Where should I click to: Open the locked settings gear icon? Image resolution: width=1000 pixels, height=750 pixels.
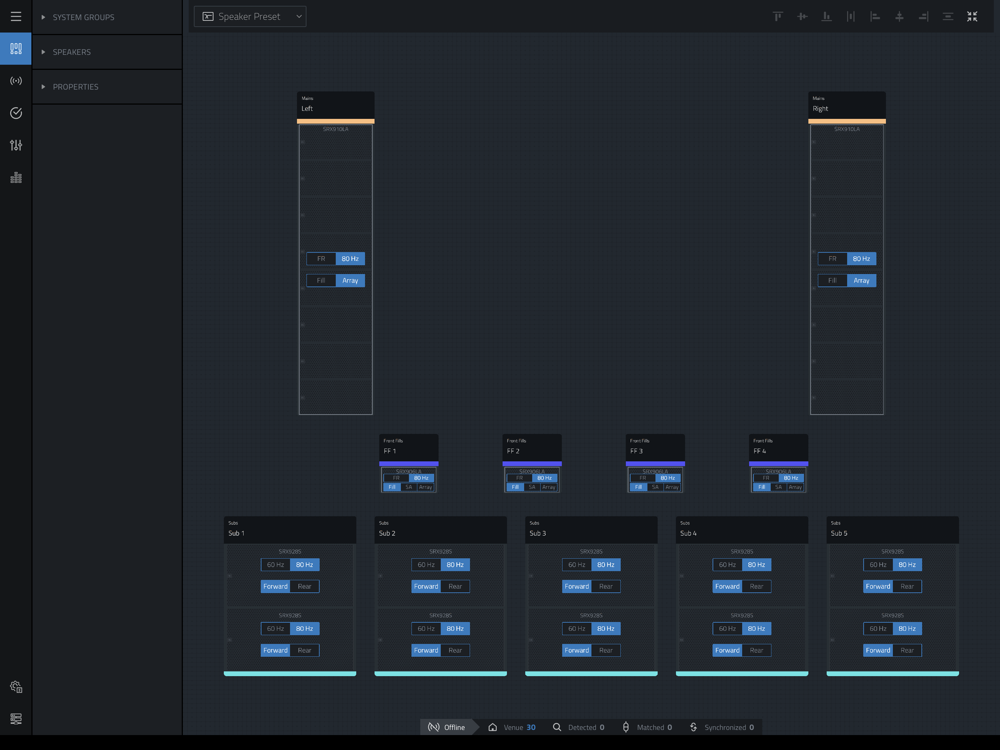coord(16,687)
